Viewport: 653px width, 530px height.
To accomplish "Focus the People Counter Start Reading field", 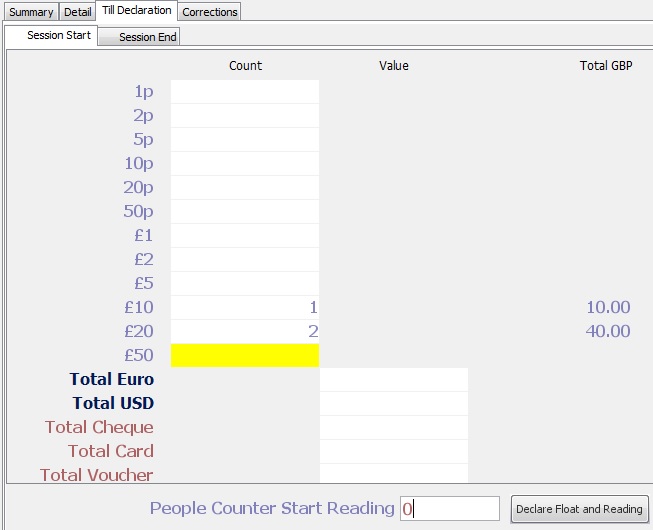I will pyautogui.click(x=450, y=508).
